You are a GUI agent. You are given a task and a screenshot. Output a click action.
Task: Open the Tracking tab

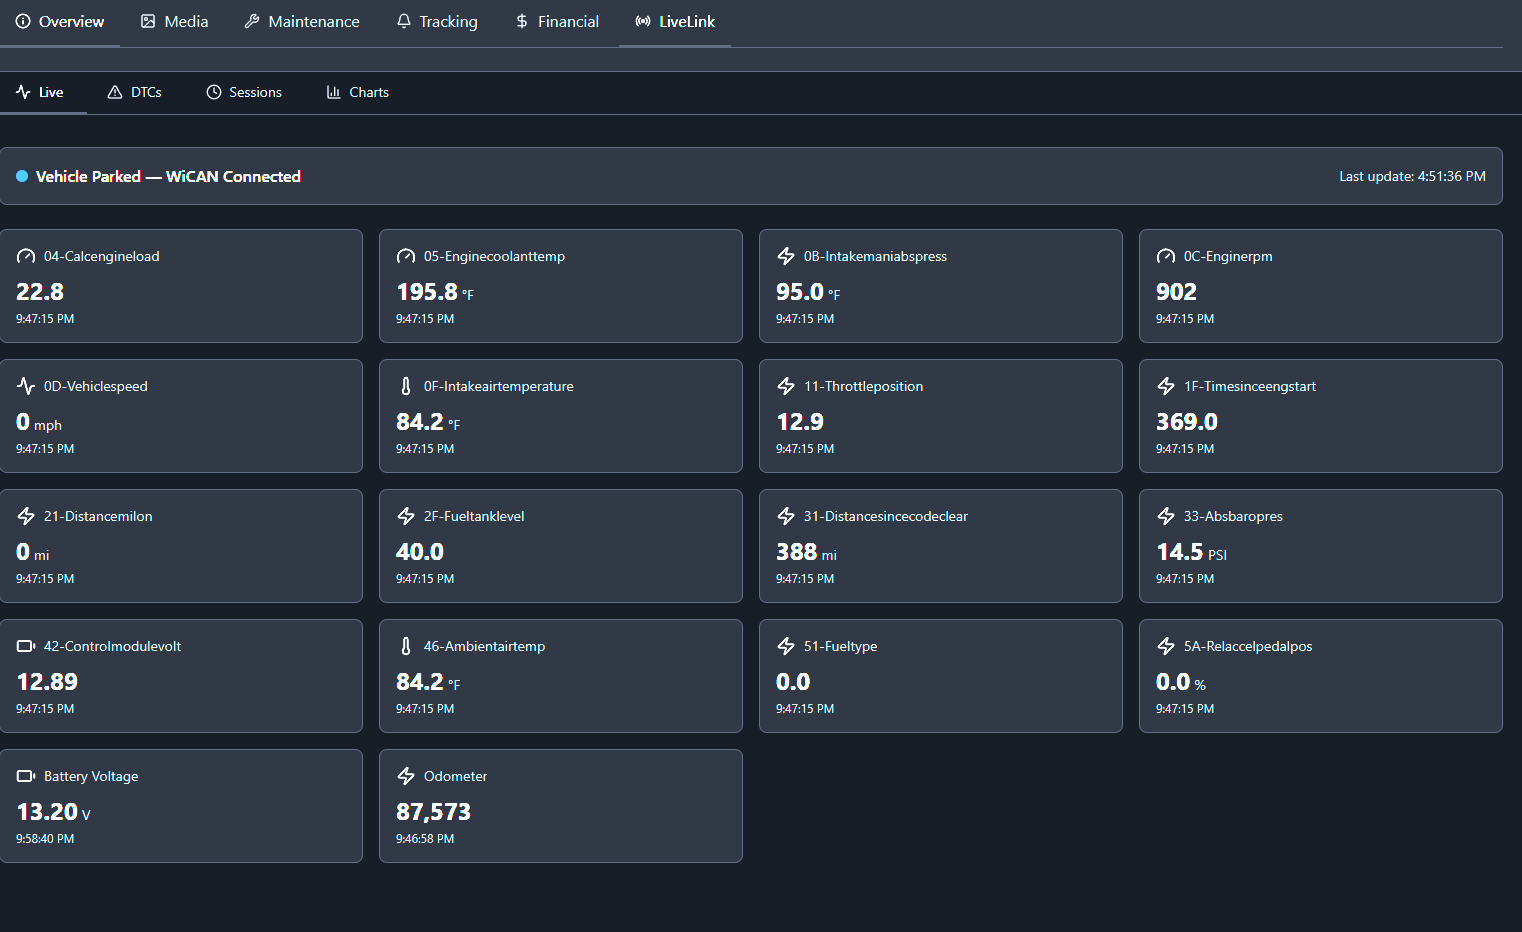tap(437, 22)
